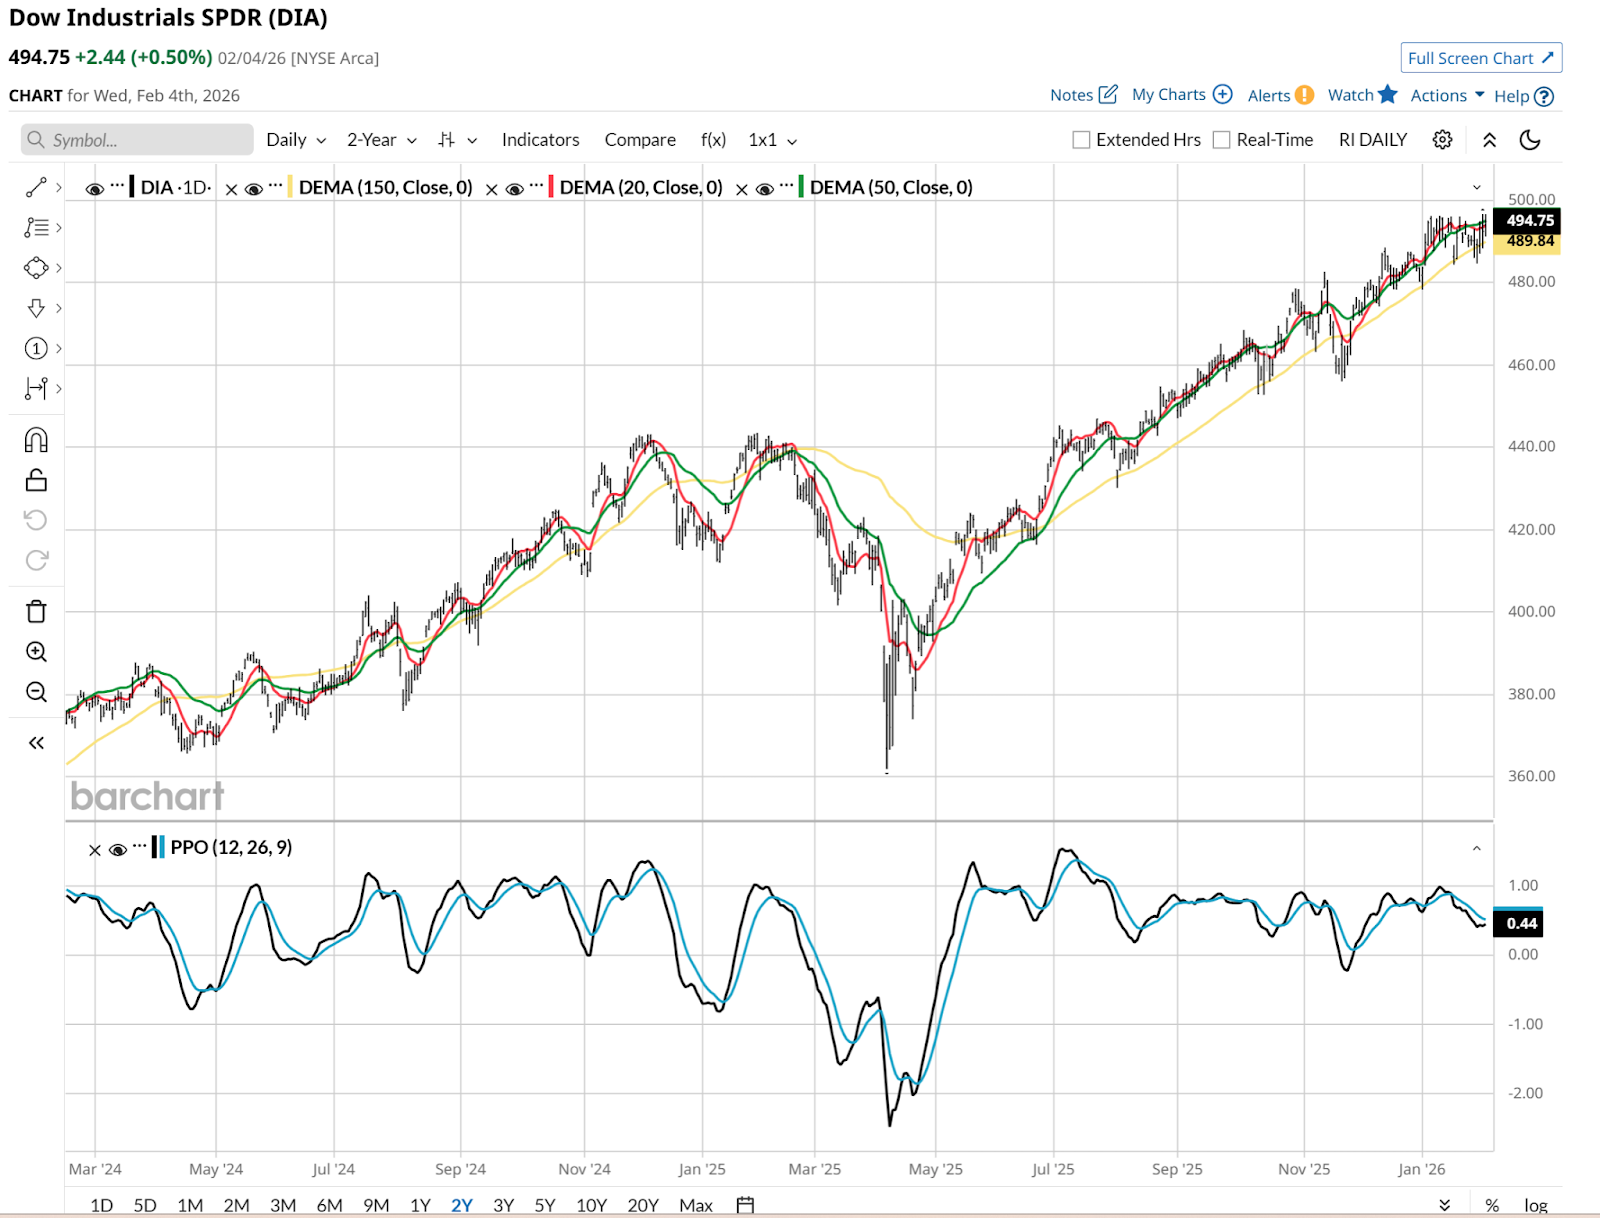Select the down arrow marker tool
The width and height of the screenshot is (1600, 1218).
coord(36,308)
